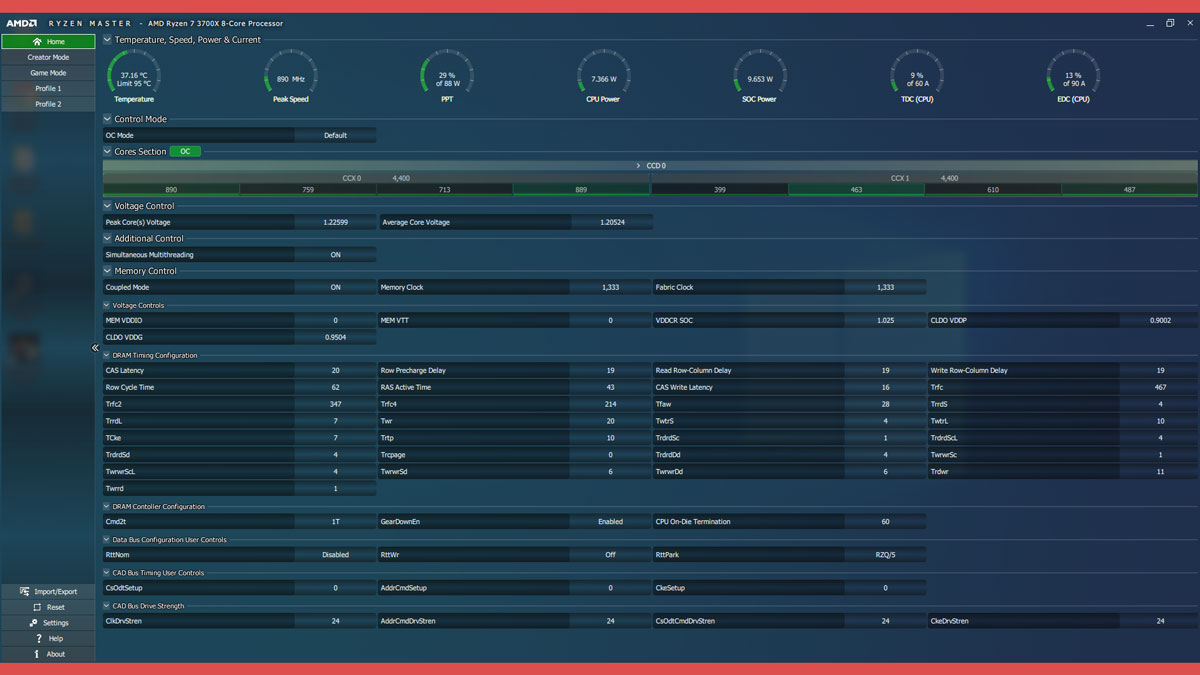Collapse the DRAM Contoller Configuration subsection
The height and width of the screenshot is (675, 1200).
point(107,507)
